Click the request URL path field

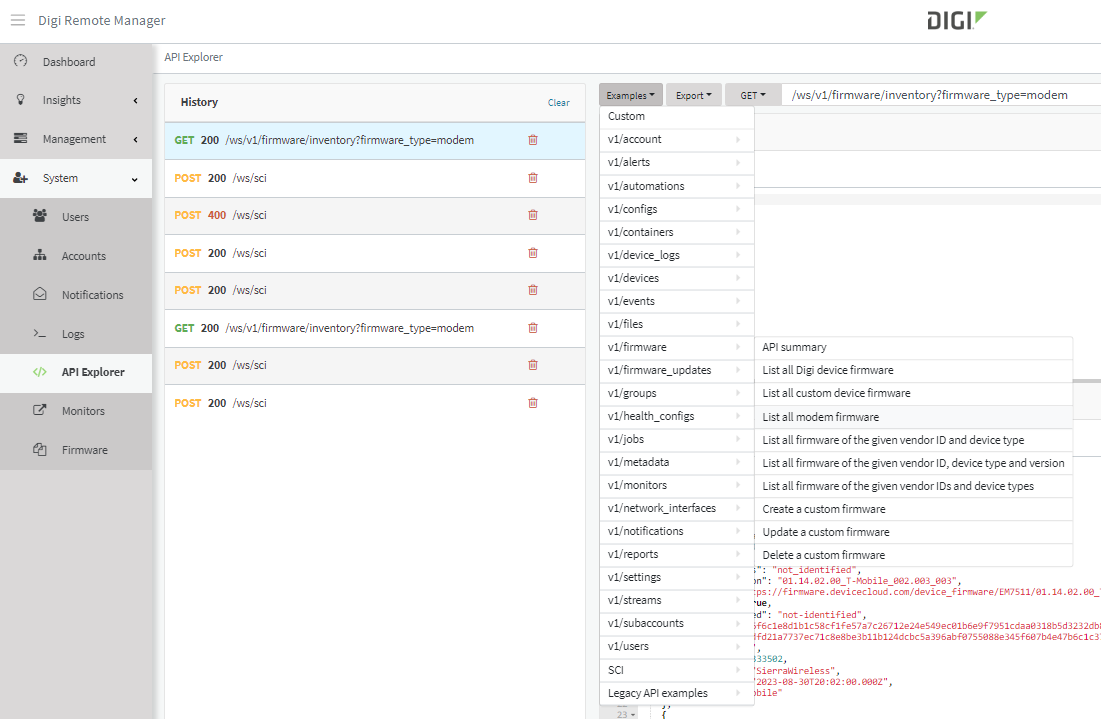[941, 95]
